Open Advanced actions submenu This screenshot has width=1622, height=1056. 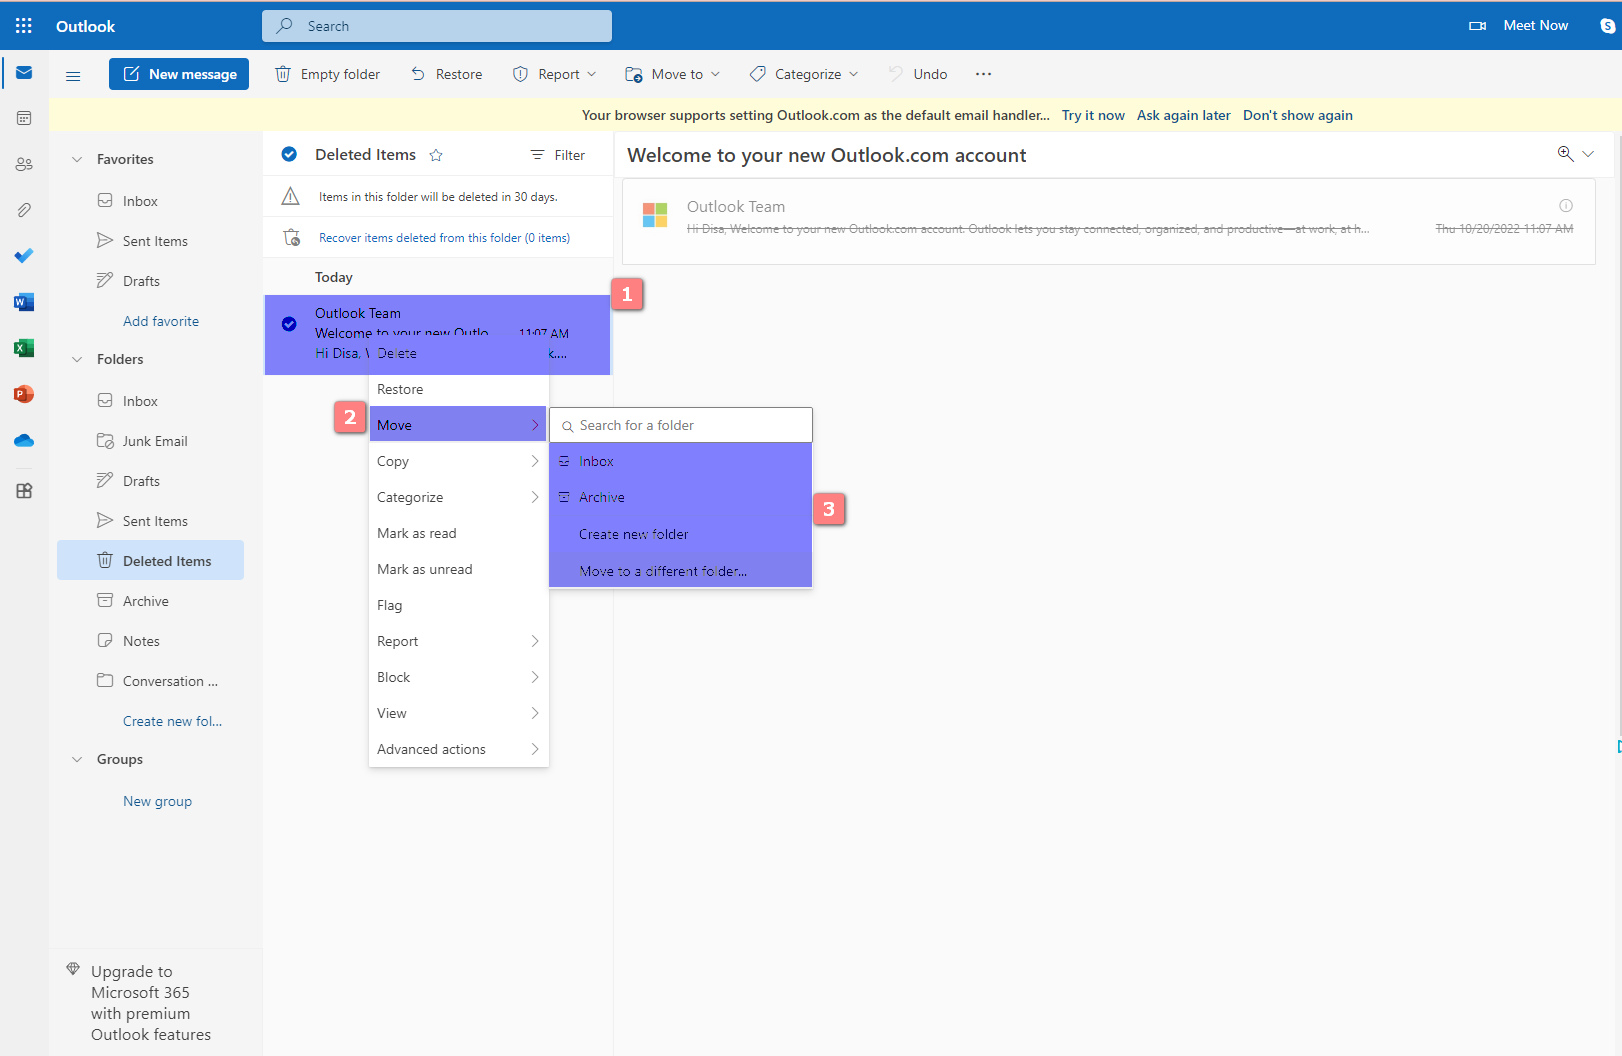pos(459,749)
